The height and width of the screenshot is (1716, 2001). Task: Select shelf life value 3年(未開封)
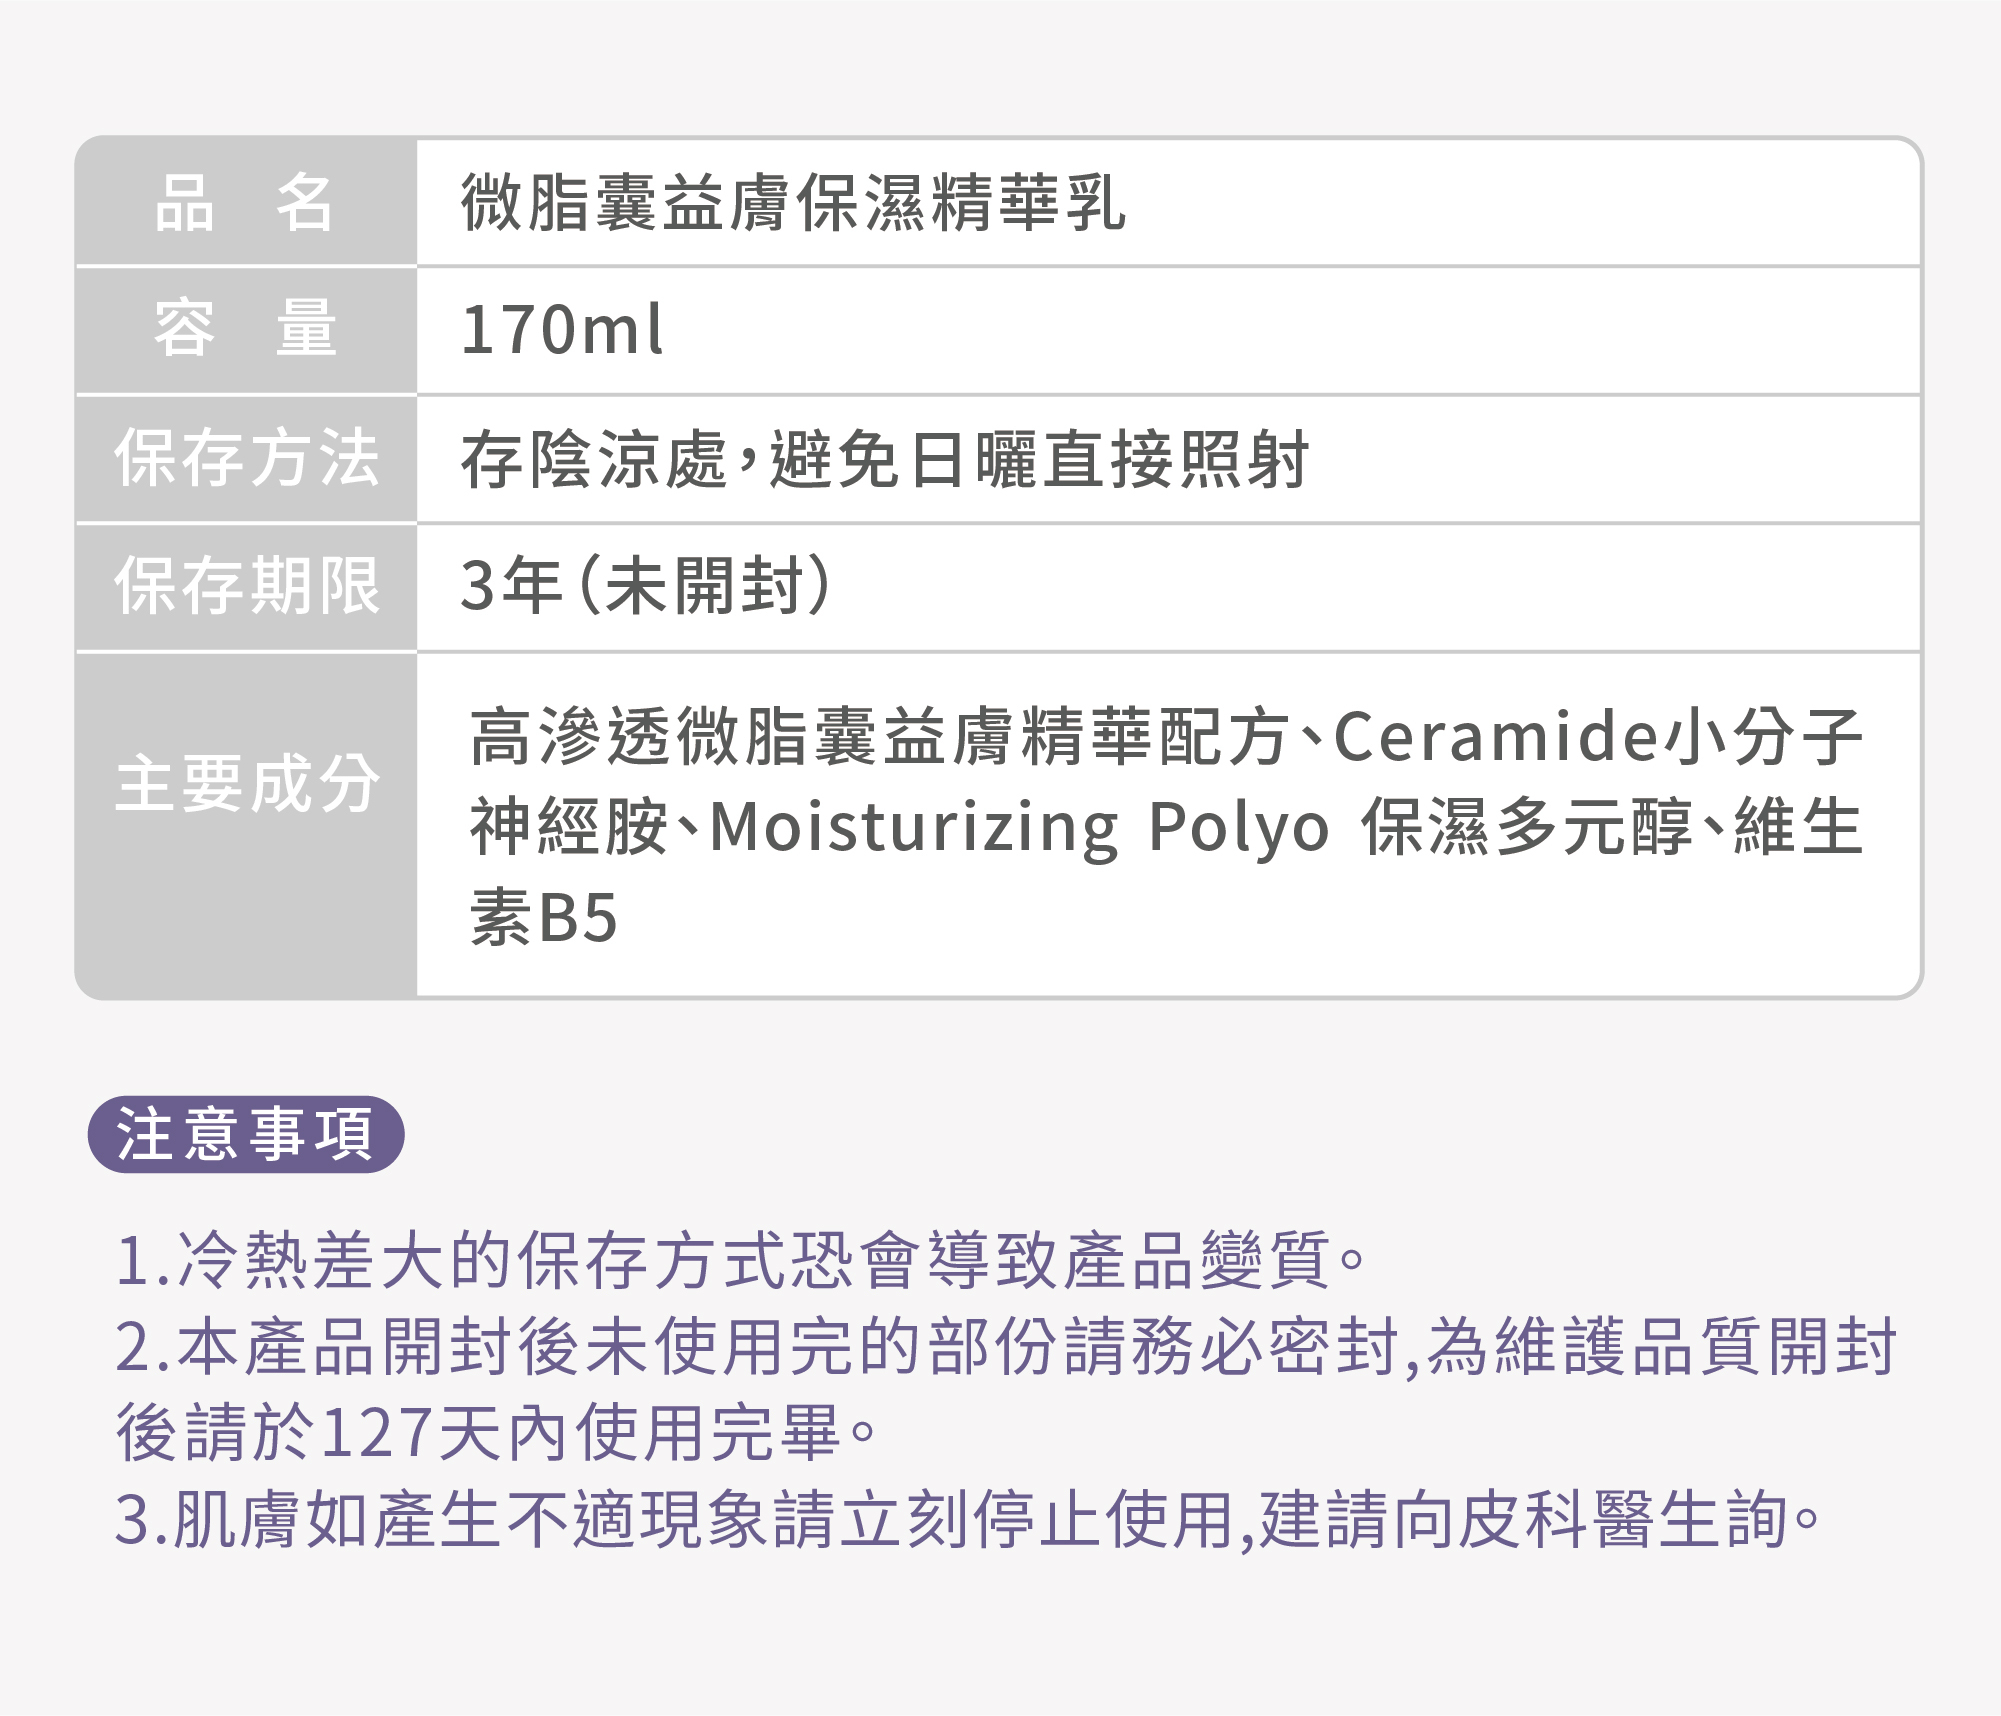point(645,586)
